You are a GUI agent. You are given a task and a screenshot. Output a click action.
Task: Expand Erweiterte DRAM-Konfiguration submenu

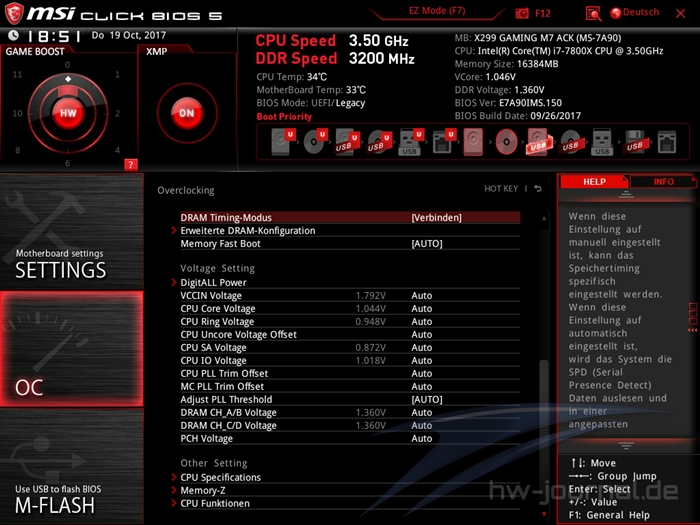[x=247, y=231]
